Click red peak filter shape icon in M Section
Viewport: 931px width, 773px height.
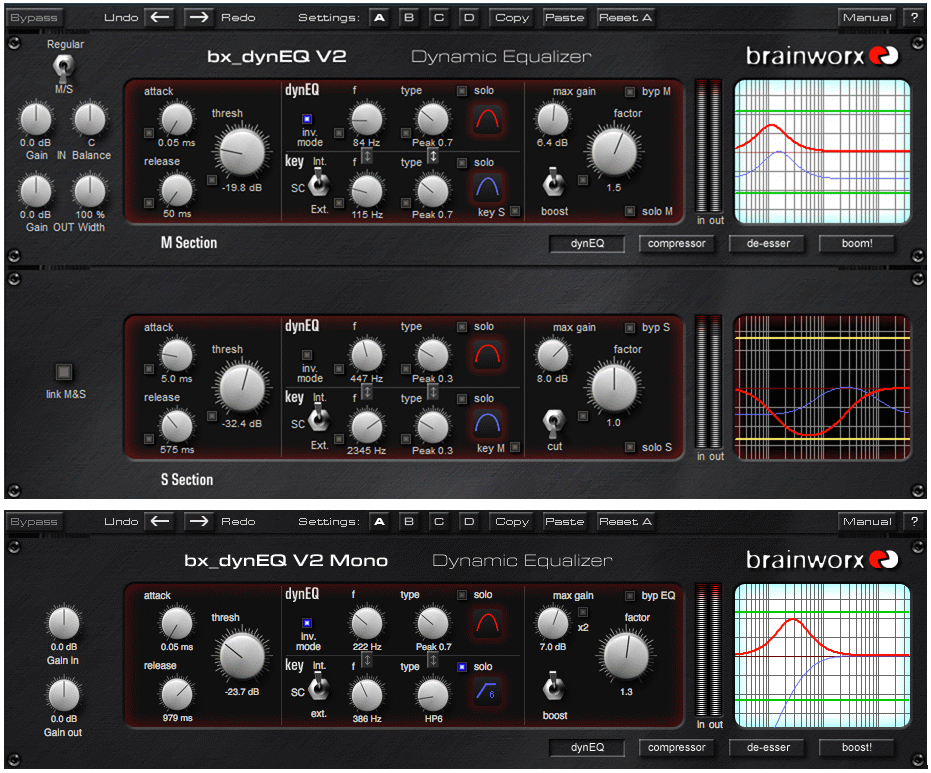[x=487, y=119]
